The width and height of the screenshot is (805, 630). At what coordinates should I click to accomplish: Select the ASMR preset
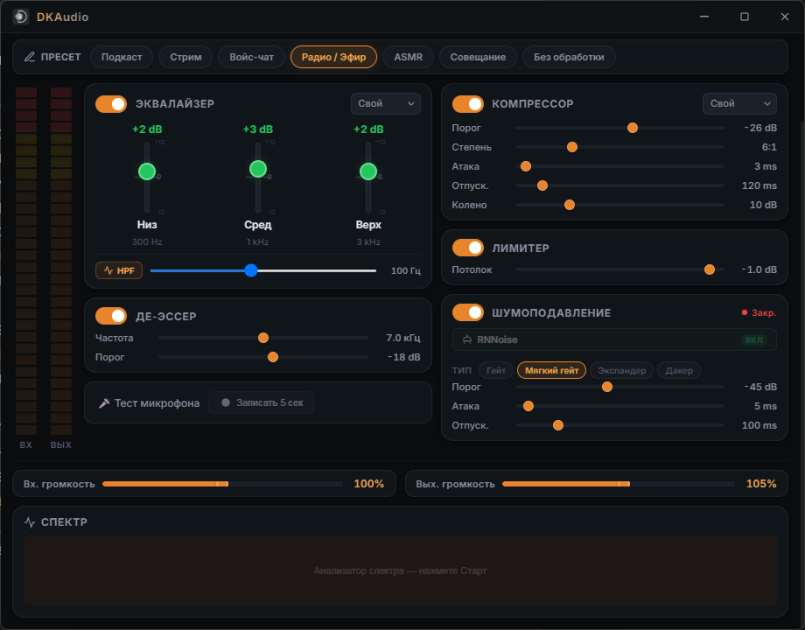point(408,57)
